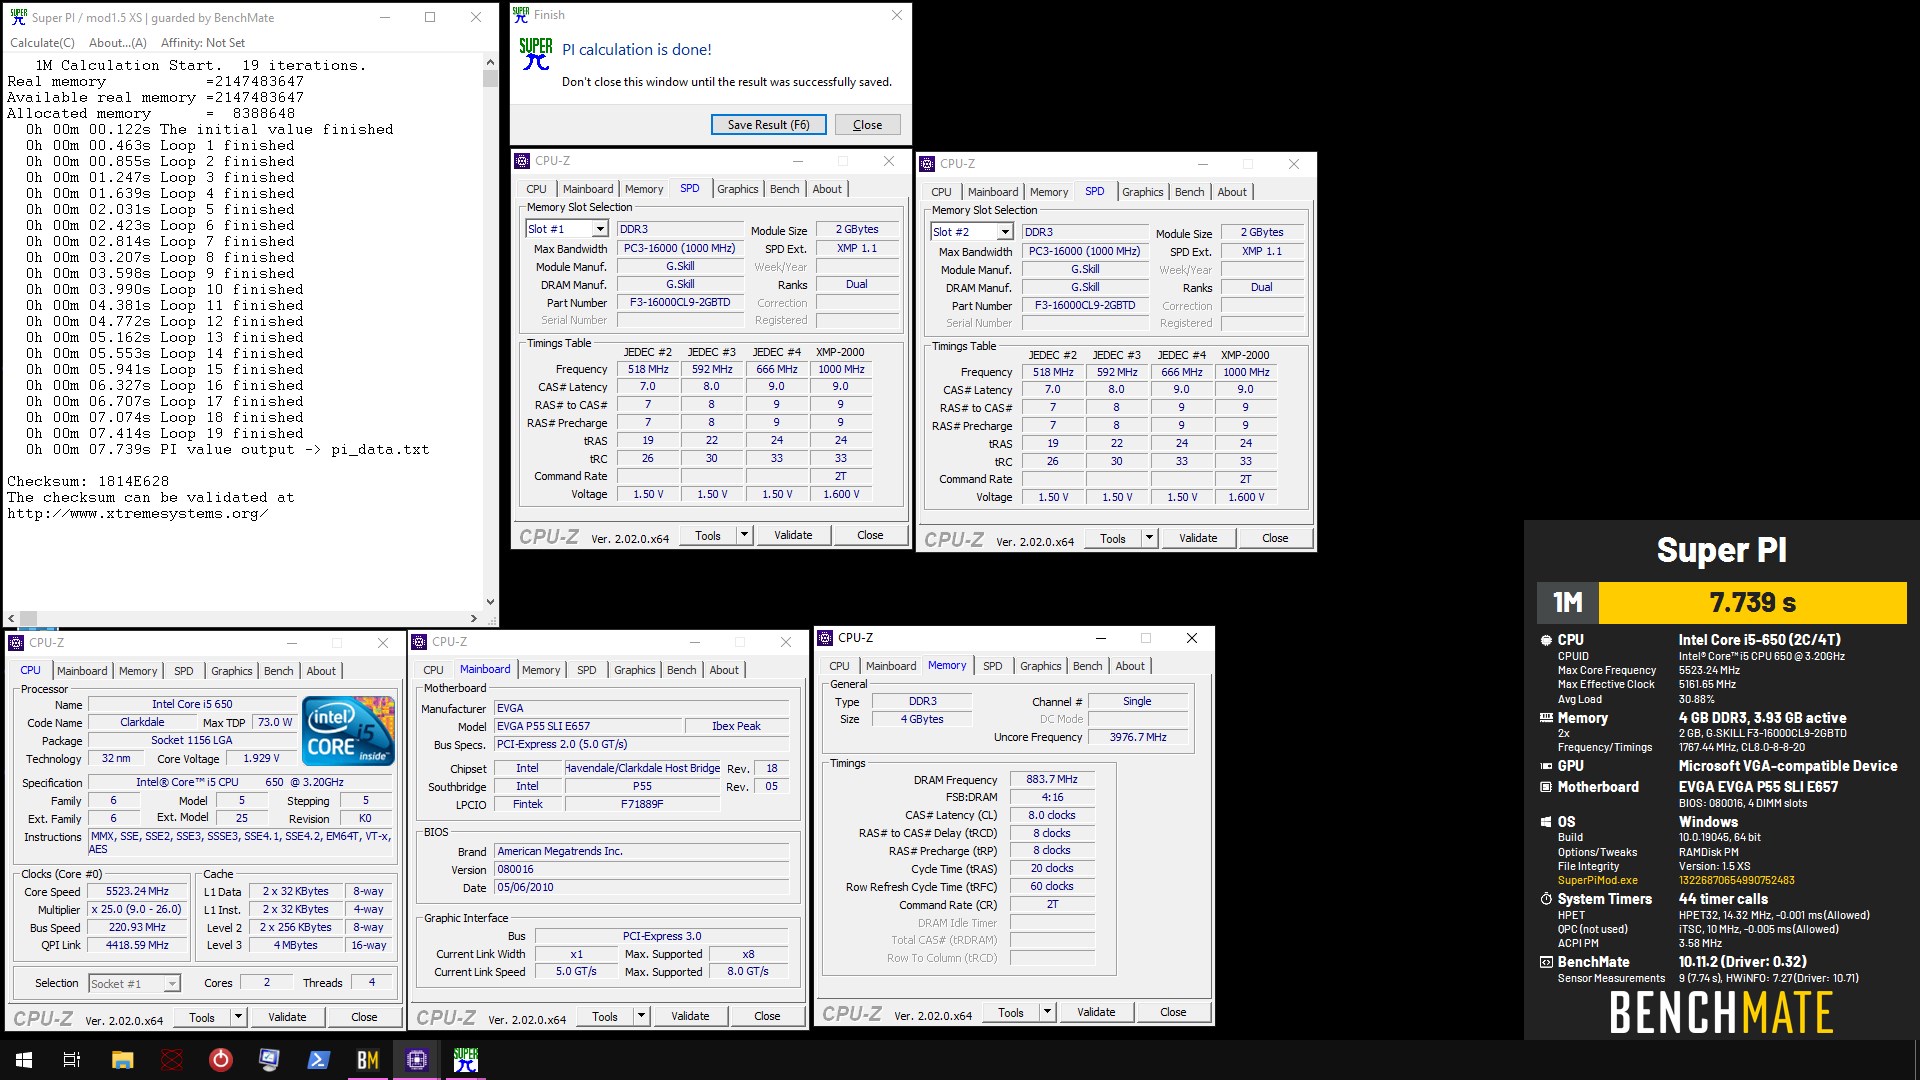
Task: Click the OS Windows icon in BenchMate panel
Action: [1546, 822]
